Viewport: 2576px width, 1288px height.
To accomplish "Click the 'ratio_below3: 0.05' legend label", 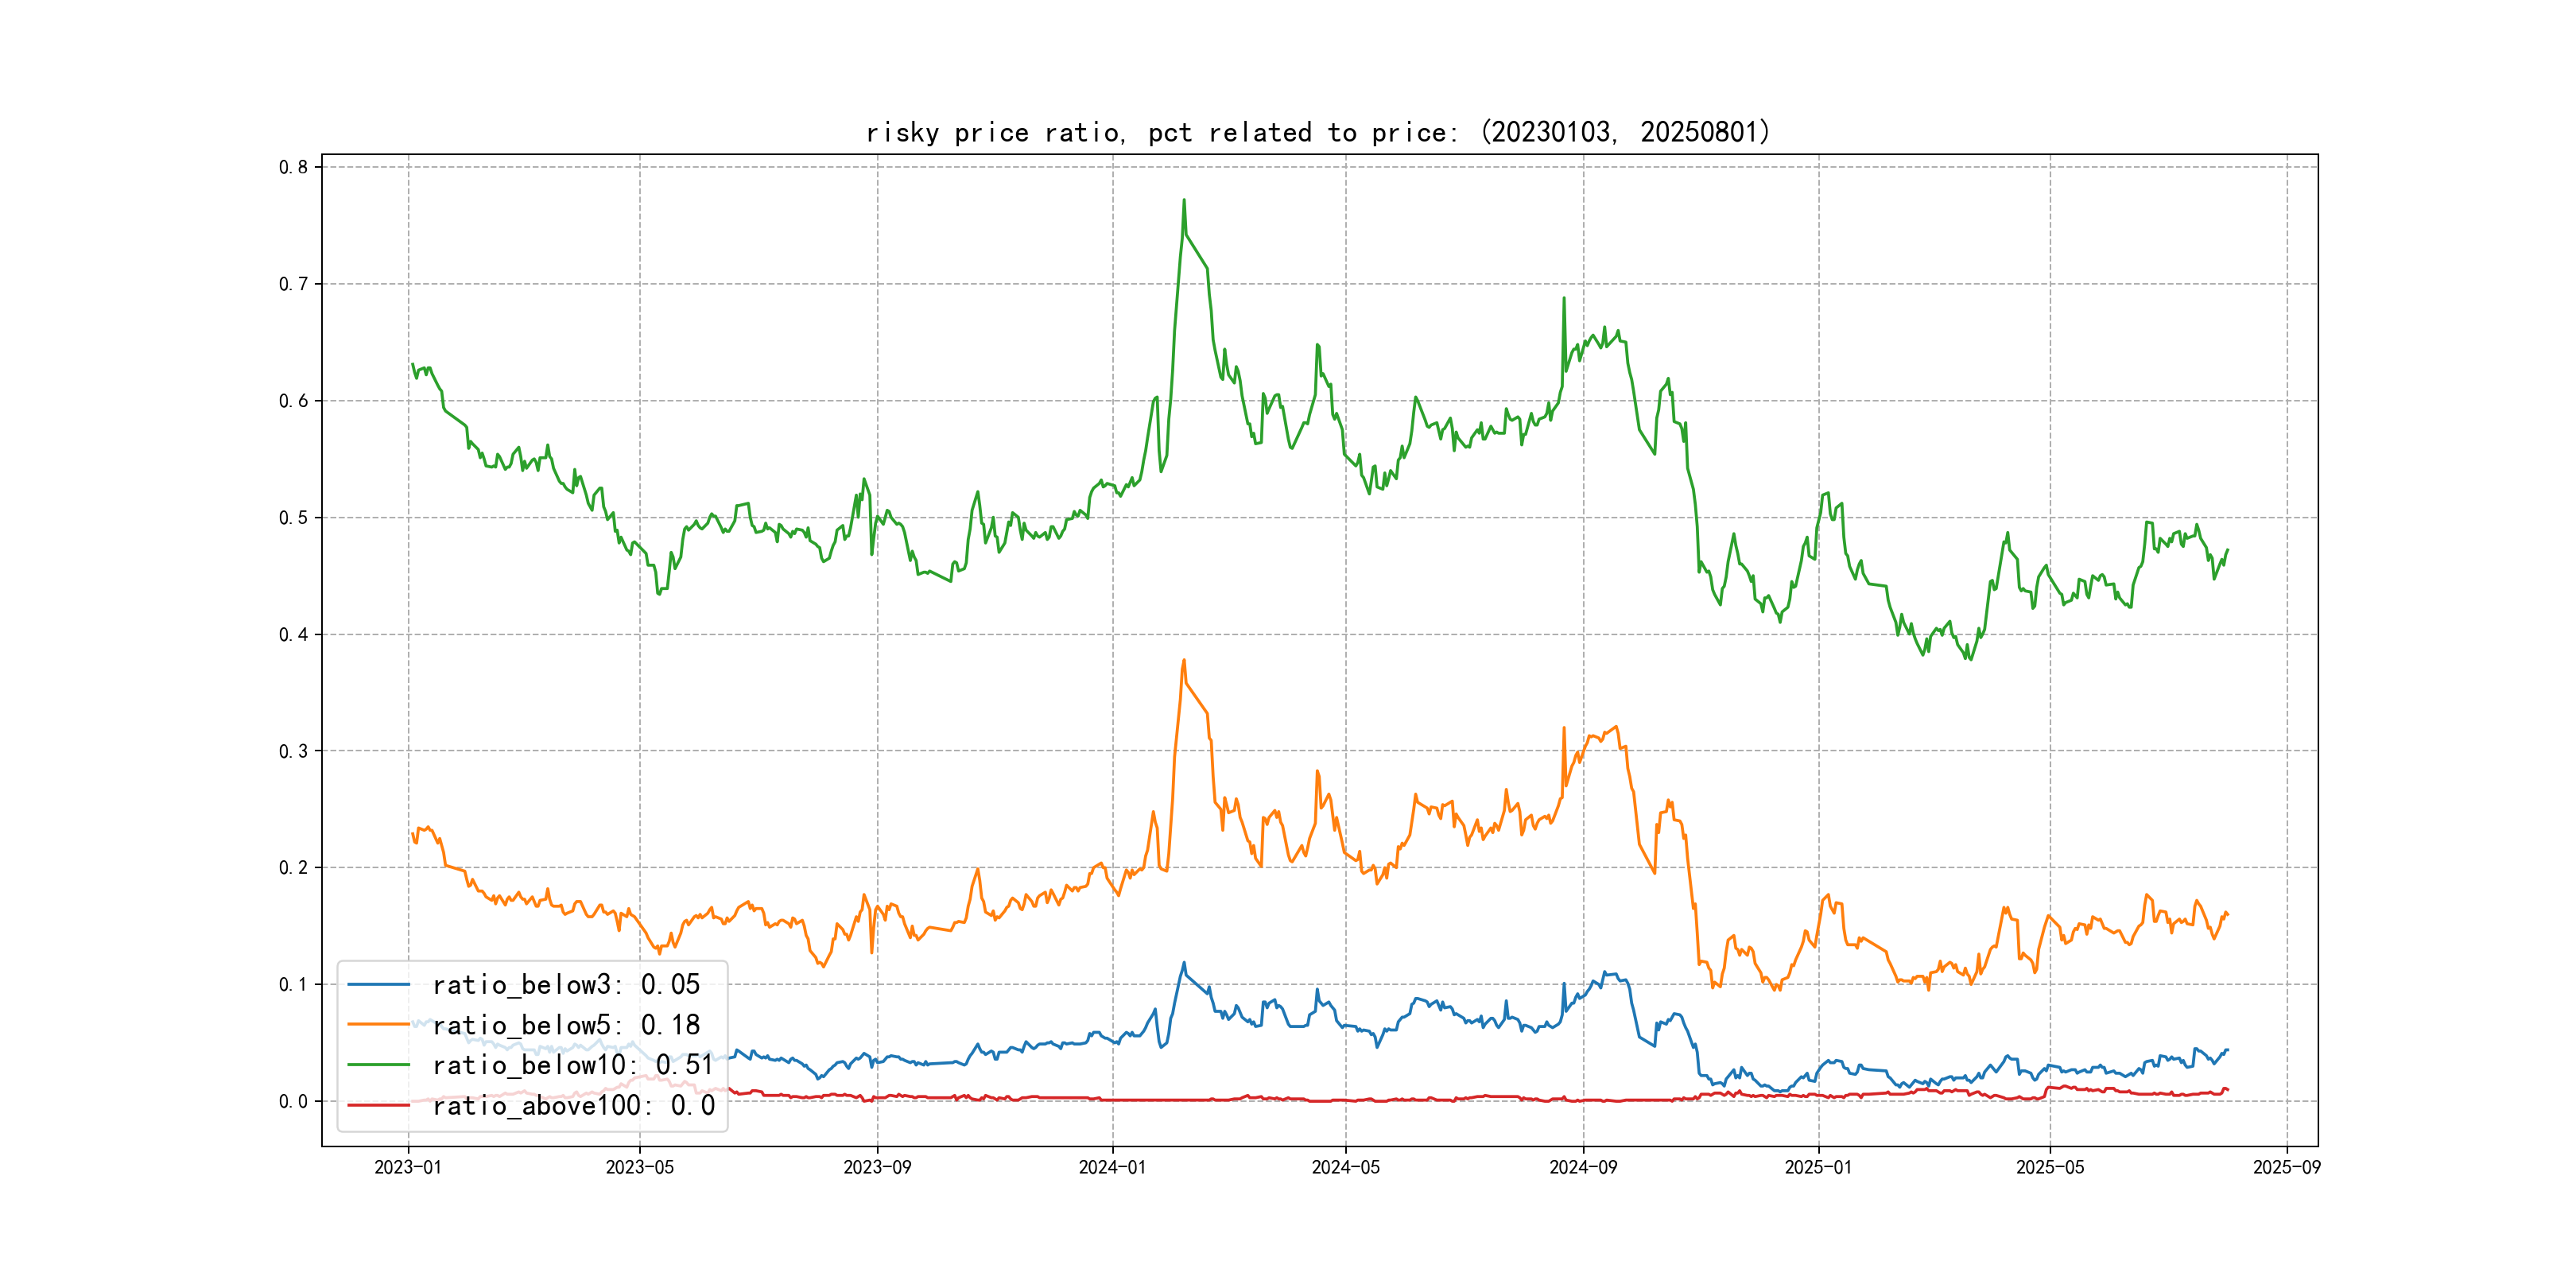I will 566,985.
